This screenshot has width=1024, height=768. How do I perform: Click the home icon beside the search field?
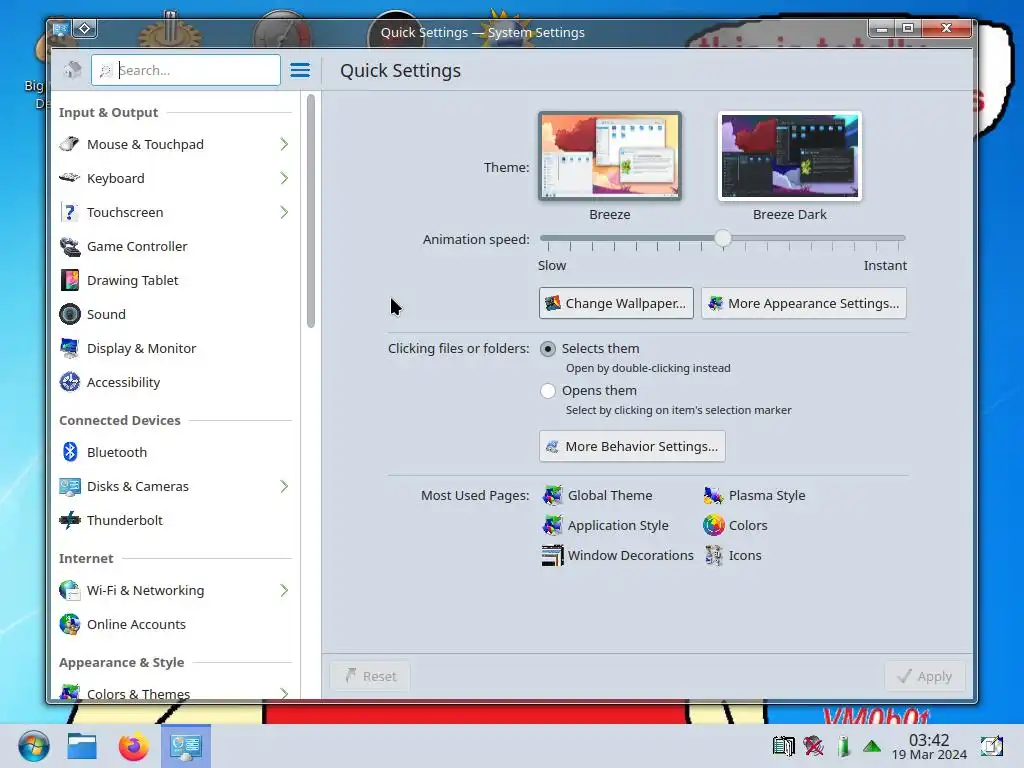(72, 70)
